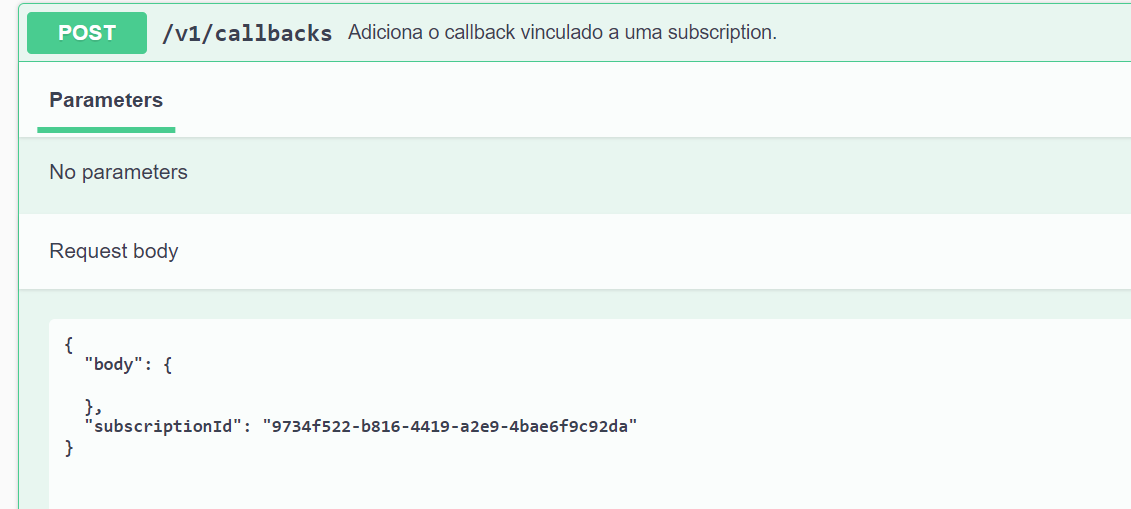Click the Request body heading

click(x=114, y=251)
